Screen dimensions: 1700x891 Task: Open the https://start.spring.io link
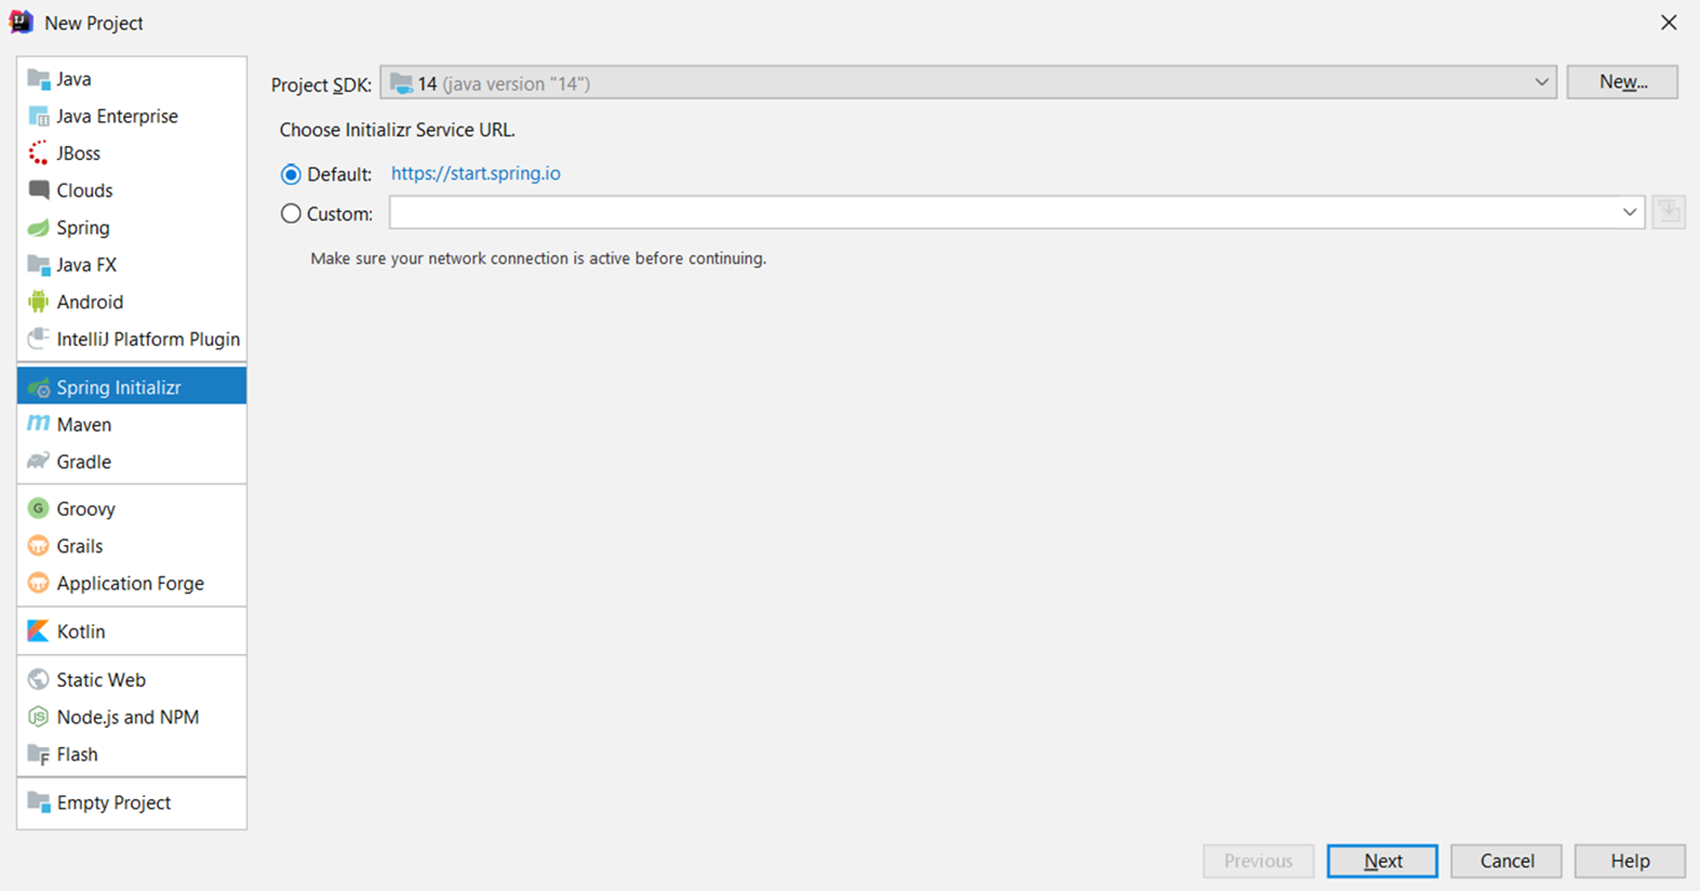[475, 174]
